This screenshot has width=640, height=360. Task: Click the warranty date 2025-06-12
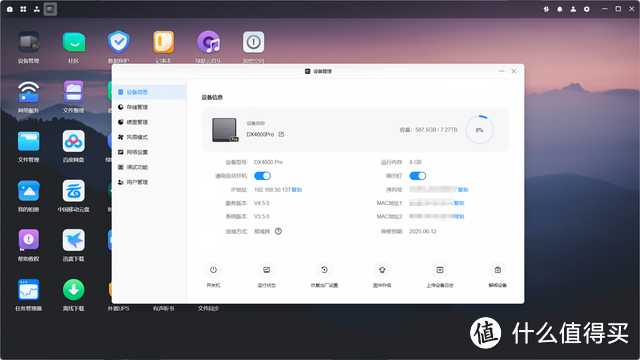[x=423, y=231]
